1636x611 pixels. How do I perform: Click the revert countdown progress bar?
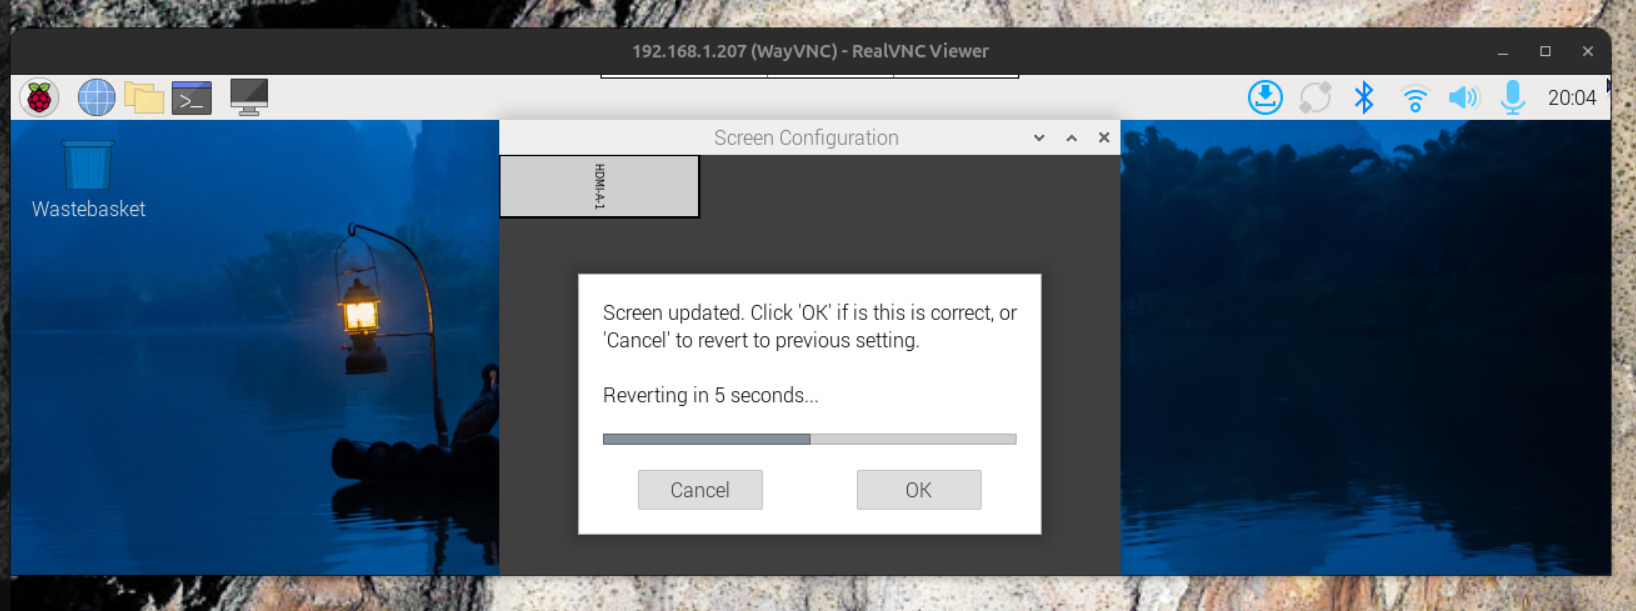809,439
